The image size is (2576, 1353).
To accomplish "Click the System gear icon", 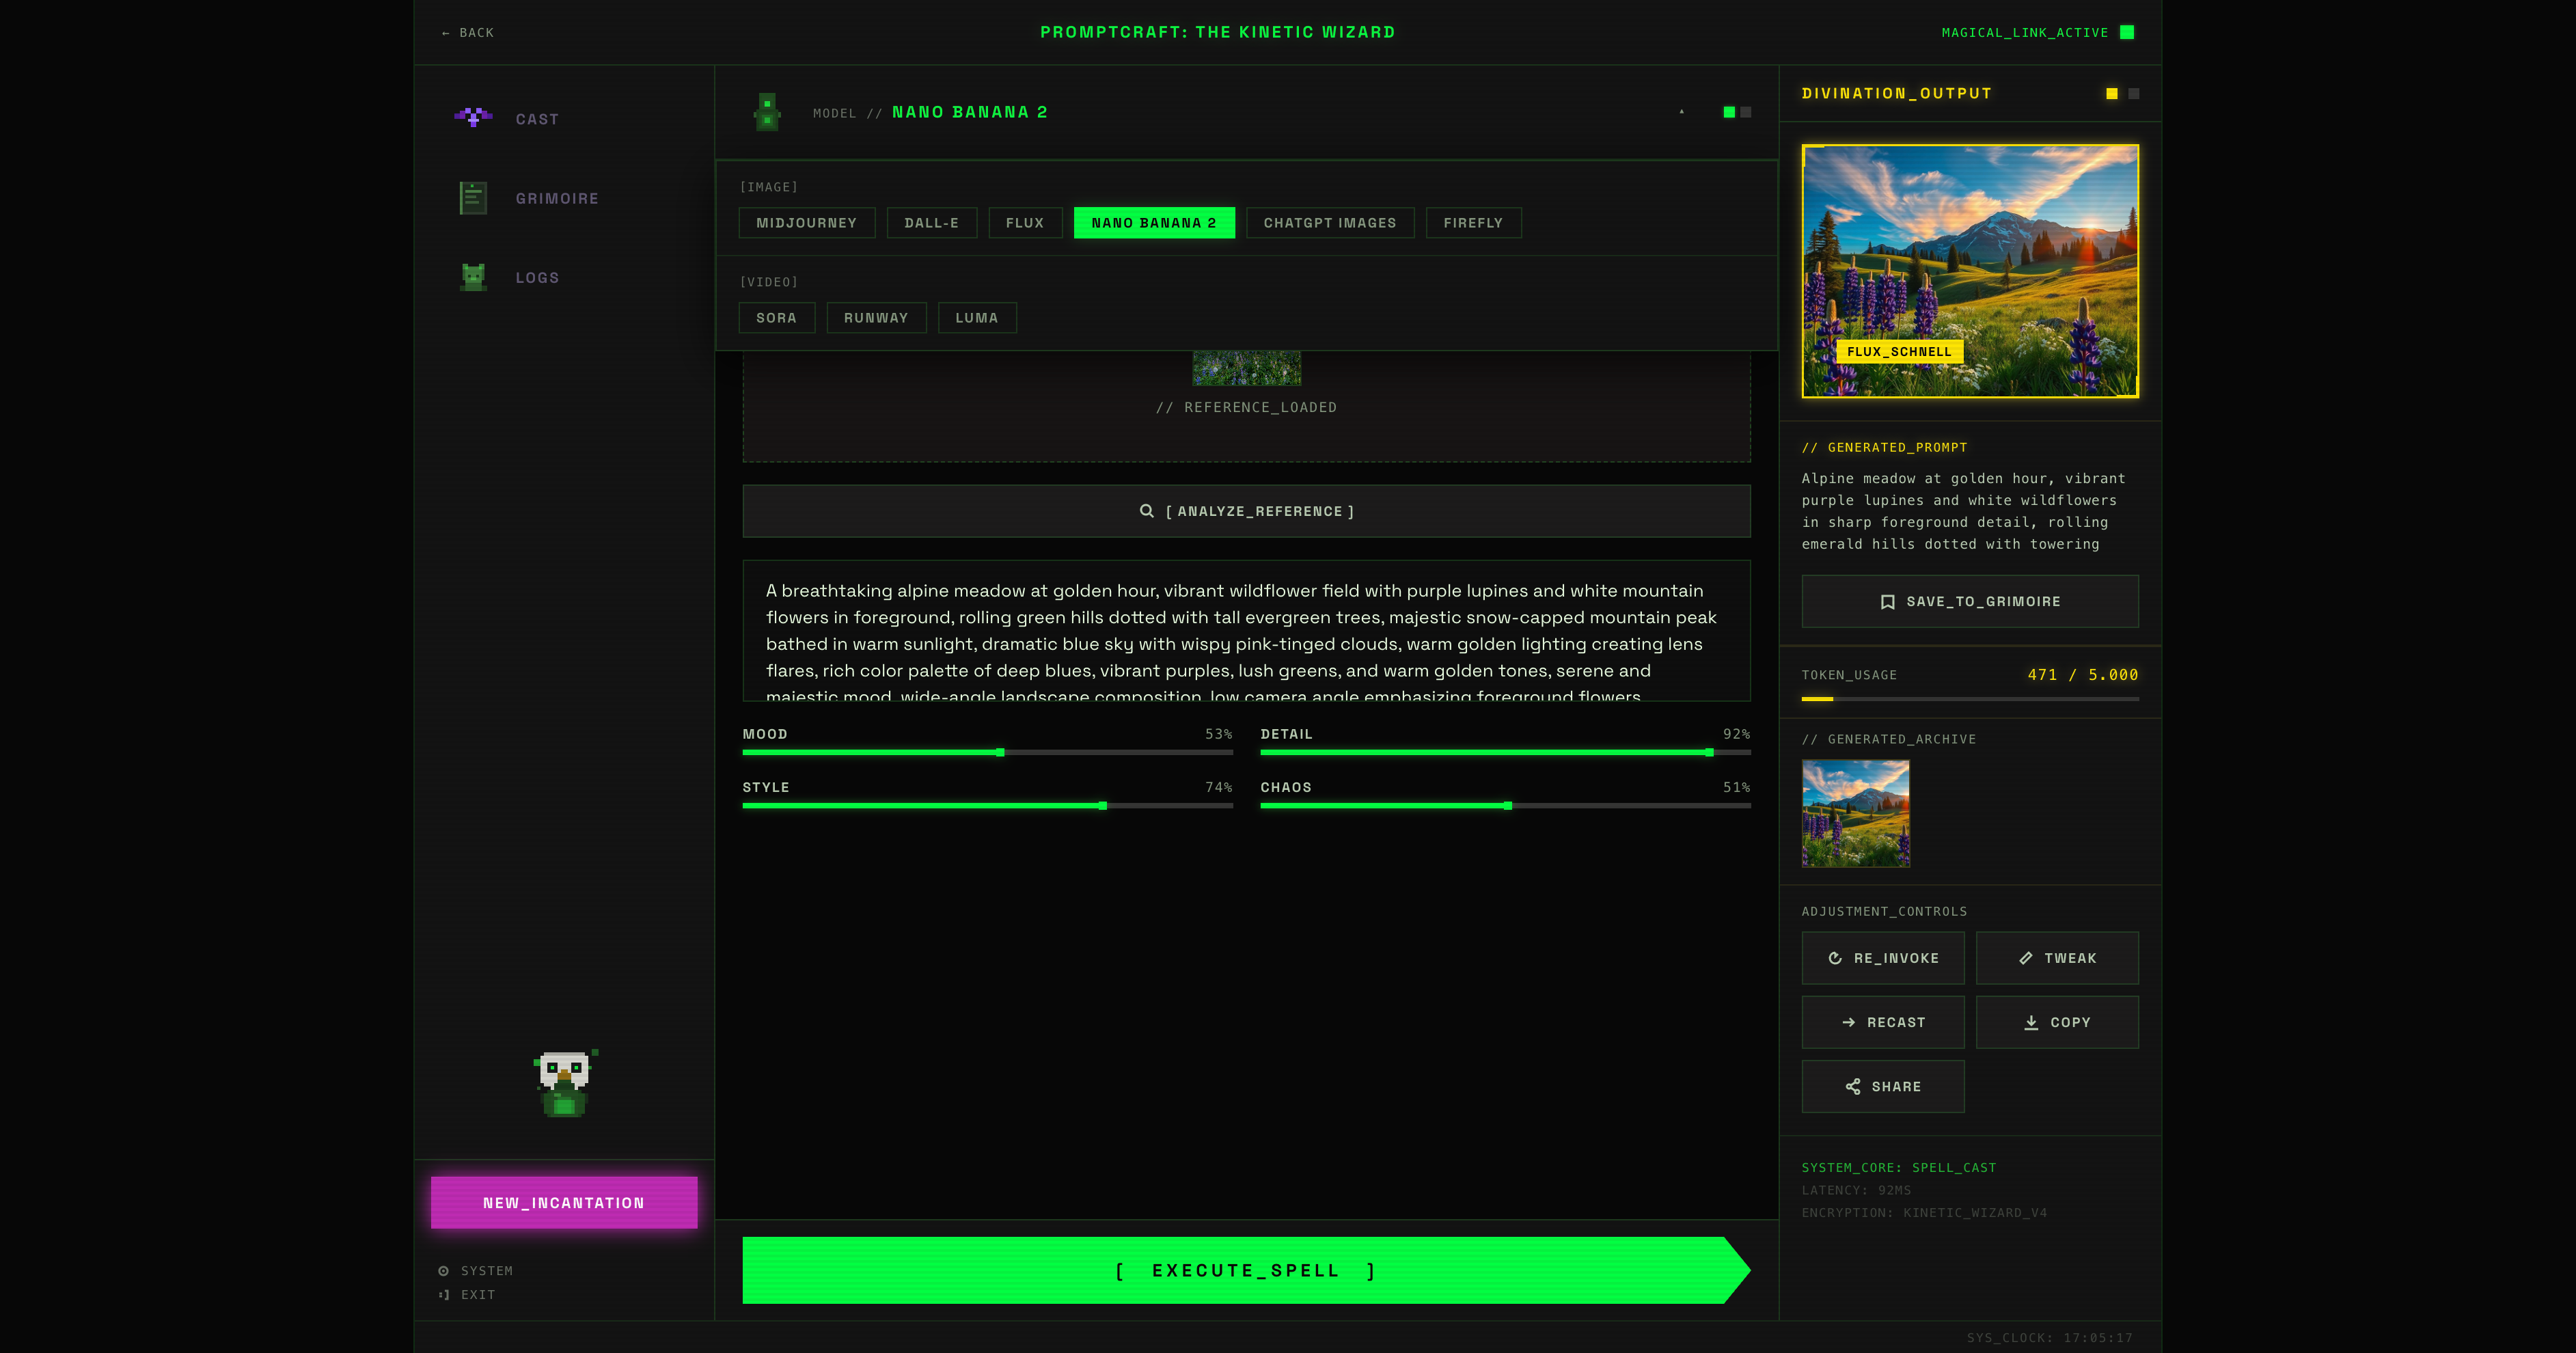I will [x=443, y=1271].
